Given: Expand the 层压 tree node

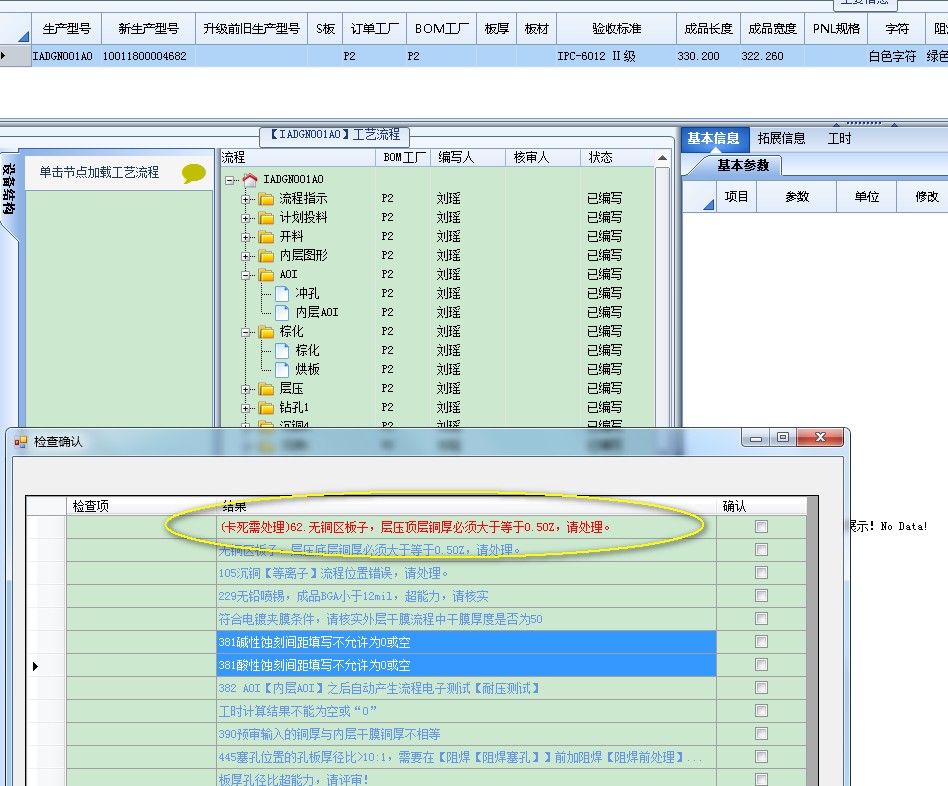Looking at the screenshot, I should pyautogui.click(x=245, y=389).
